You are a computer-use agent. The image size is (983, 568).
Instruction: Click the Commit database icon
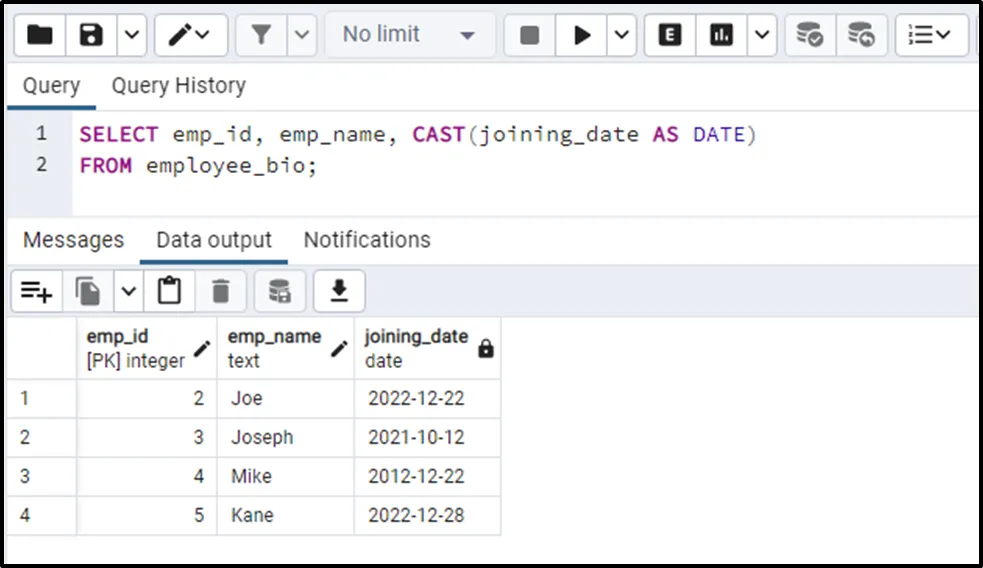click(x=810, y=35)
